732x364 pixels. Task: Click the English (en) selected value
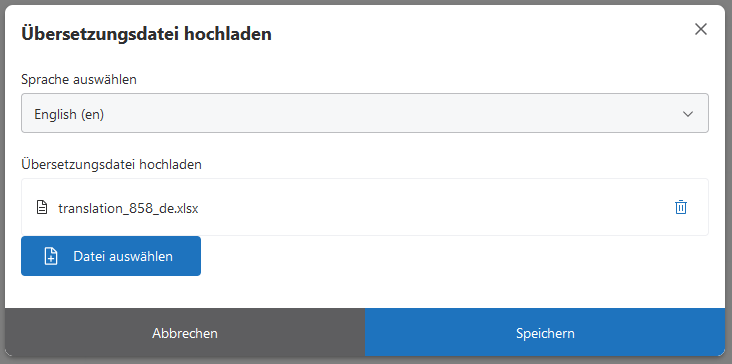click(69, 114)
